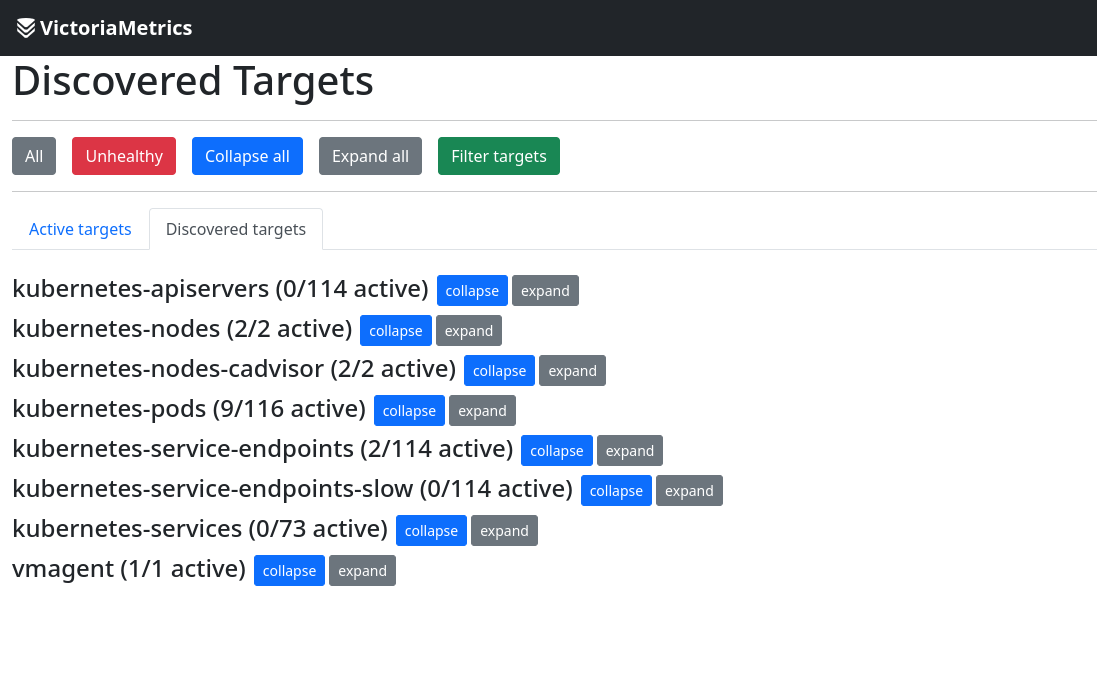Screen dimensions: 1097x700
Task: Expand the kubernetes-nodes-cadvisor group
Action: tap(572, 371)
